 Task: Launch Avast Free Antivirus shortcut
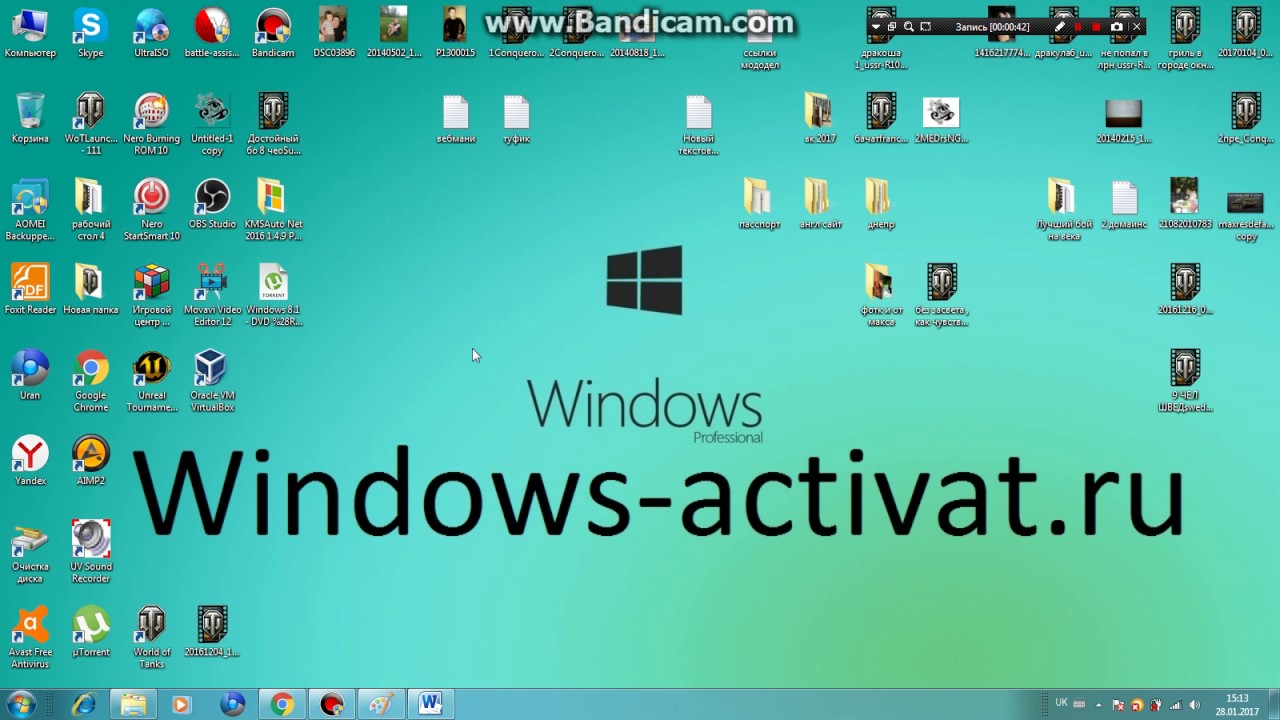tap(30, 638)
